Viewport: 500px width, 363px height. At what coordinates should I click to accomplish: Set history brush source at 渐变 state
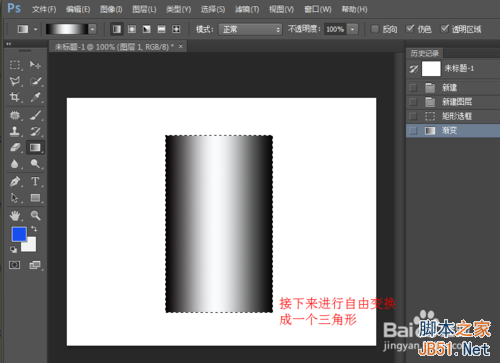(x=413, y=131)
